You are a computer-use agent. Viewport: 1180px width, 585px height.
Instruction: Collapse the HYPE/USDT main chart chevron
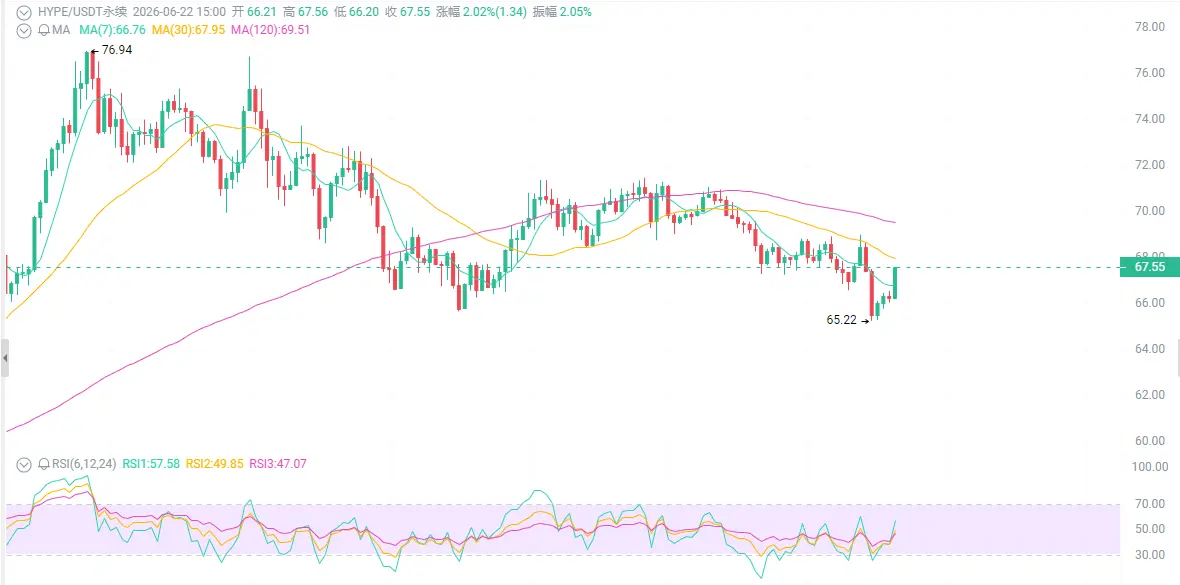tap(25, 12)
